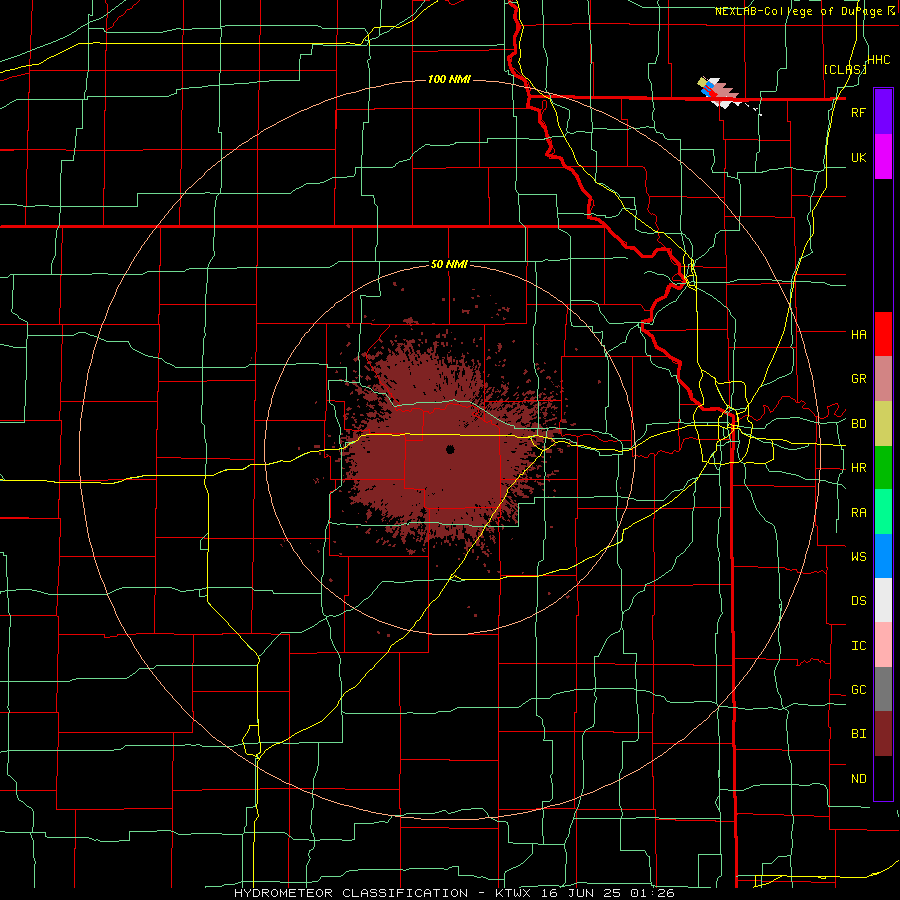Select the red HA legend swatch
The image size is (900, 900).
click(883, 334)
